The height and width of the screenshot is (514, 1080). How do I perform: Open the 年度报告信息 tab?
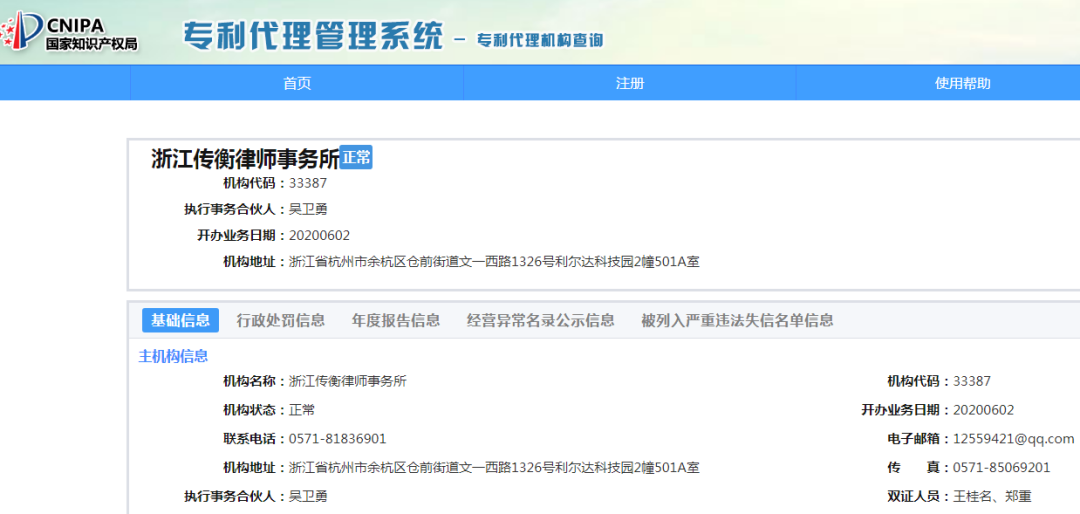[x=395, y=320]
